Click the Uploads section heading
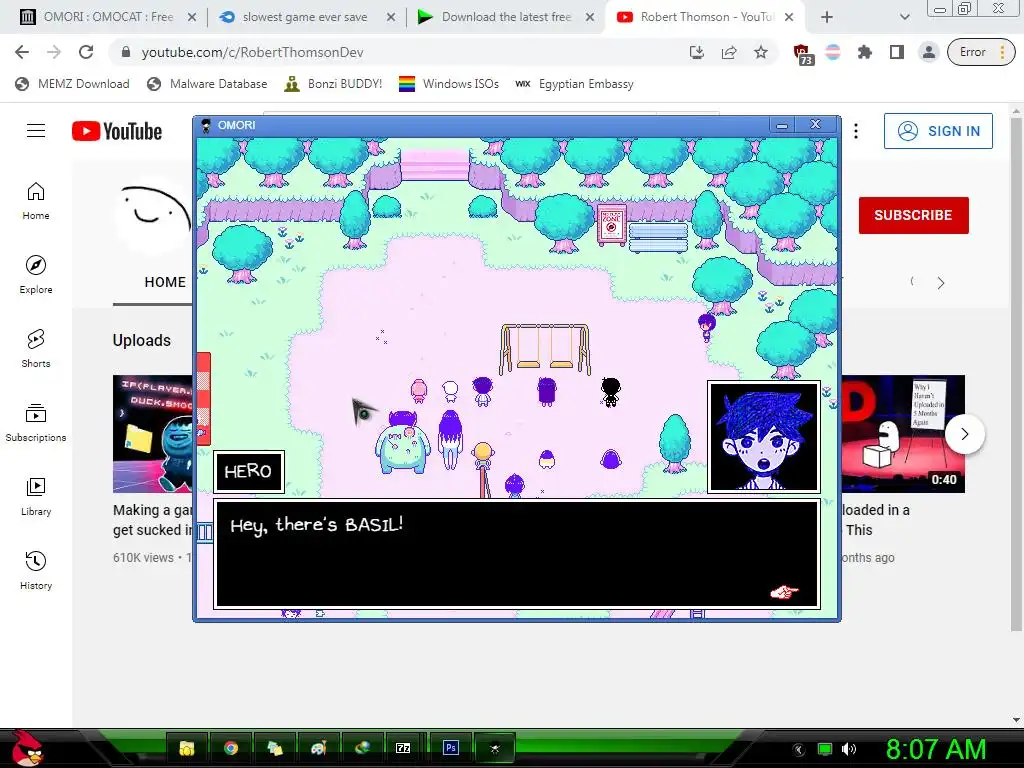This screenshot has height=768, width=1024. tap(142, 340)
